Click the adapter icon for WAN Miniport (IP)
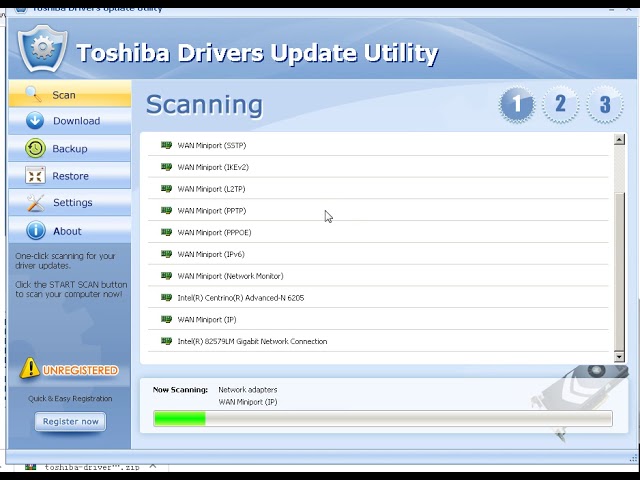The width and height of the screenshot is (640, 480). 166,319
